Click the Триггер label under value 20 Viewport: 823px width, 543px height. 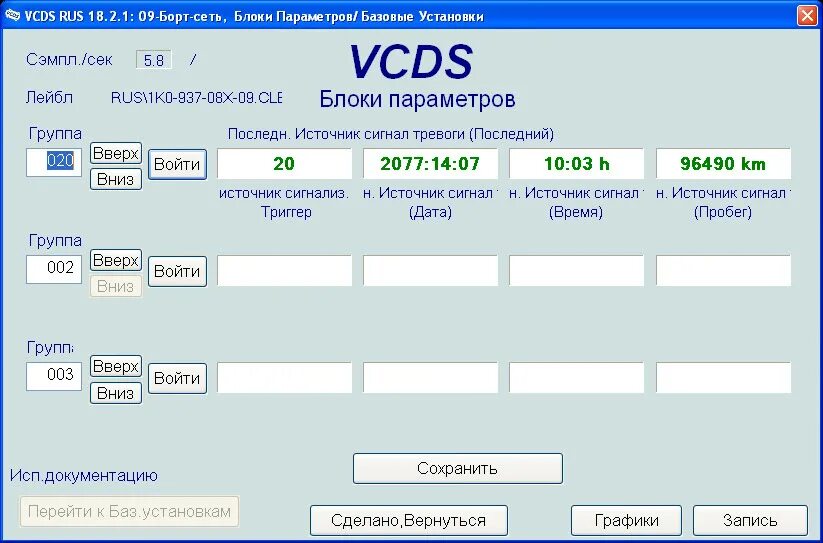click(286, 212)
